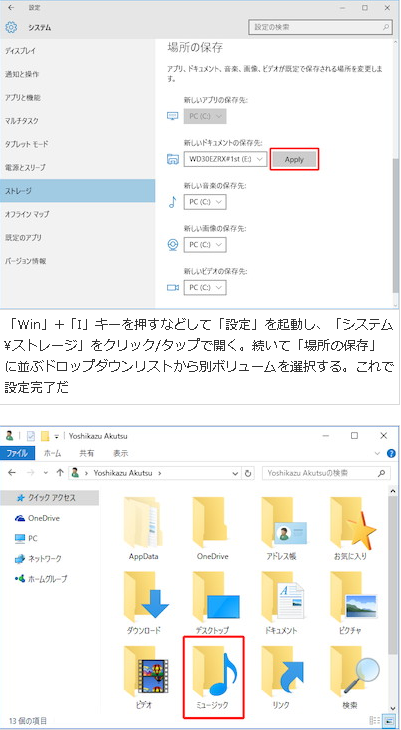Select the リンク folder

click(281, 676)
